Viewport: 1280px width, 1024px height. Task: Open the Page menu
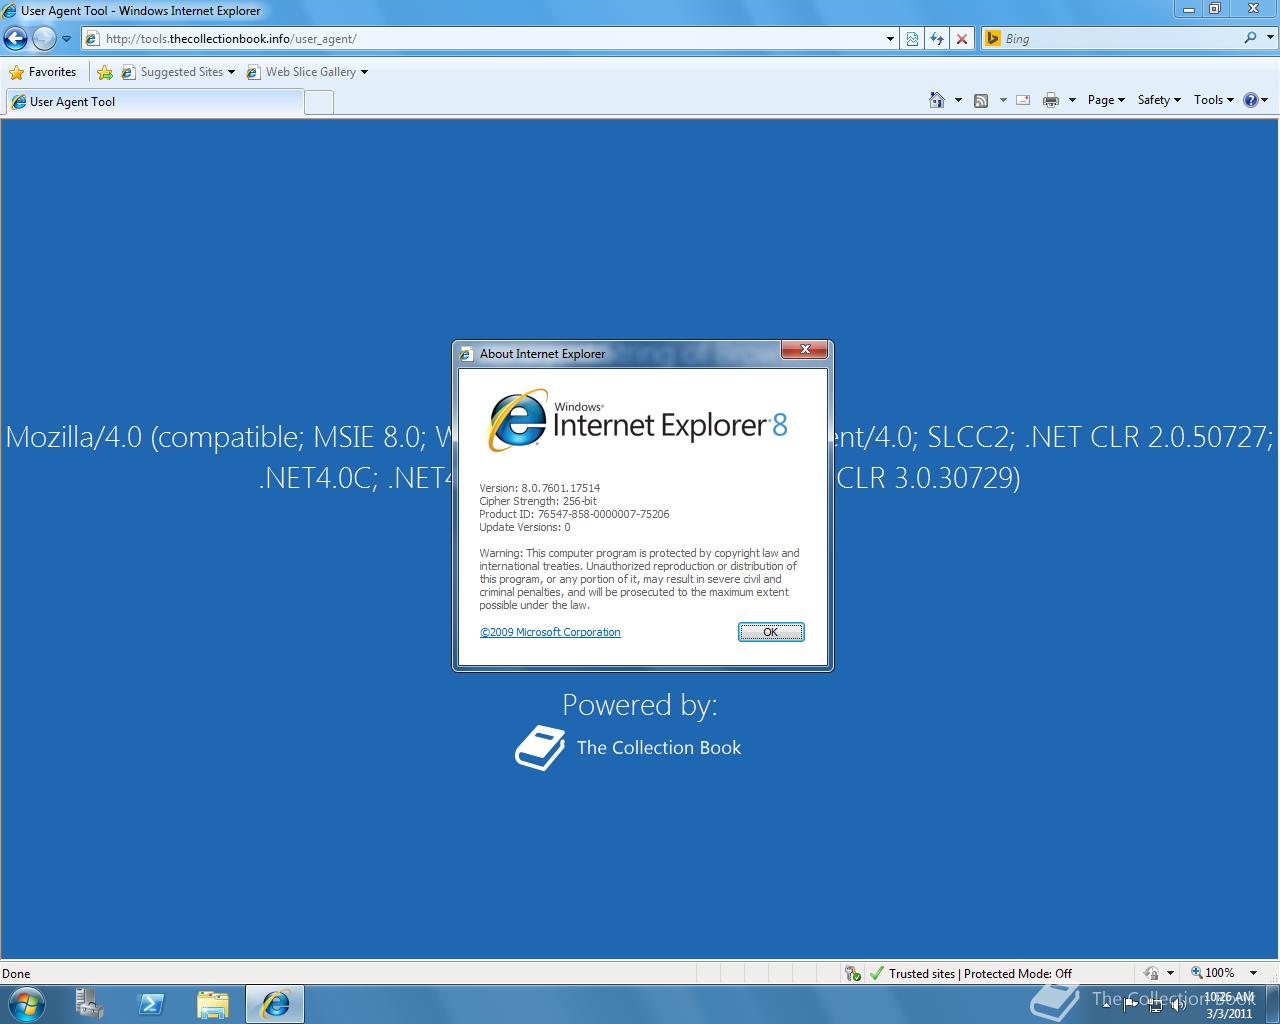tap(1106, 100)
